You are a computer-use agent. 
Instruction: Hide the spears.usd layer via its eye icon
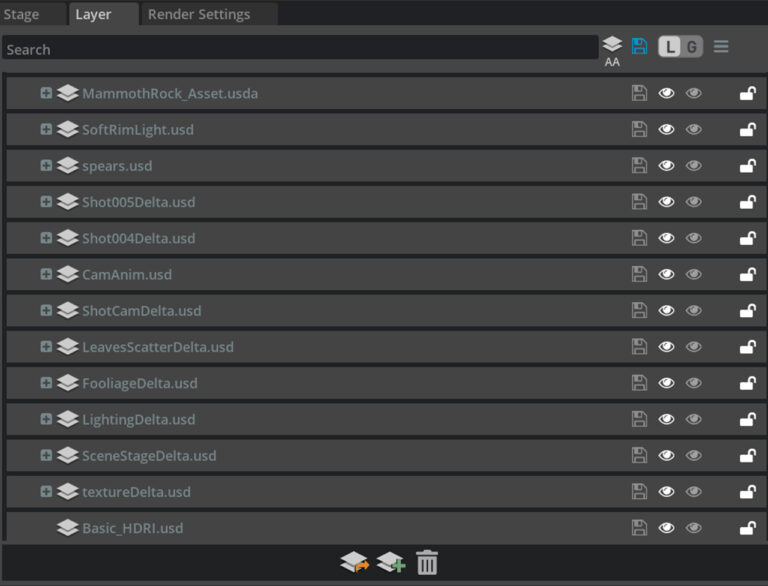[667, 166]
